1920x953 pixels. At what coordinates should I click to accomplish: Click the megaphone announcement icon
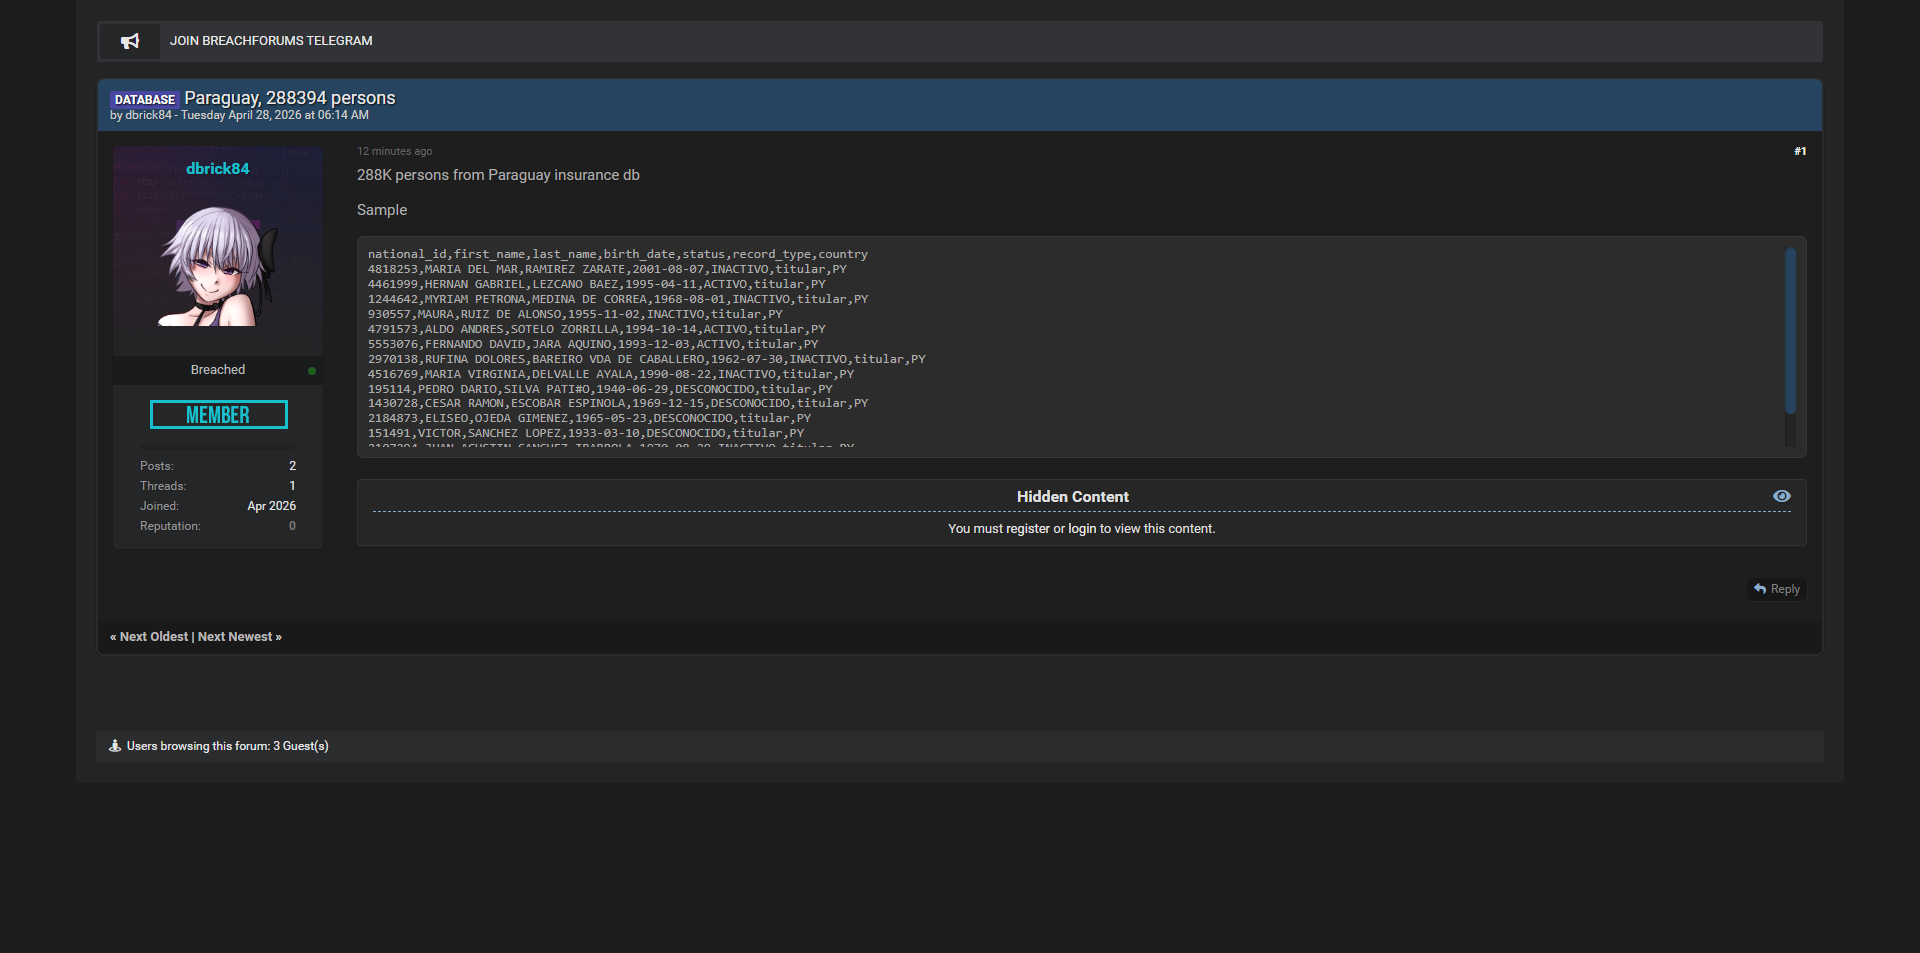pos(130,41)
